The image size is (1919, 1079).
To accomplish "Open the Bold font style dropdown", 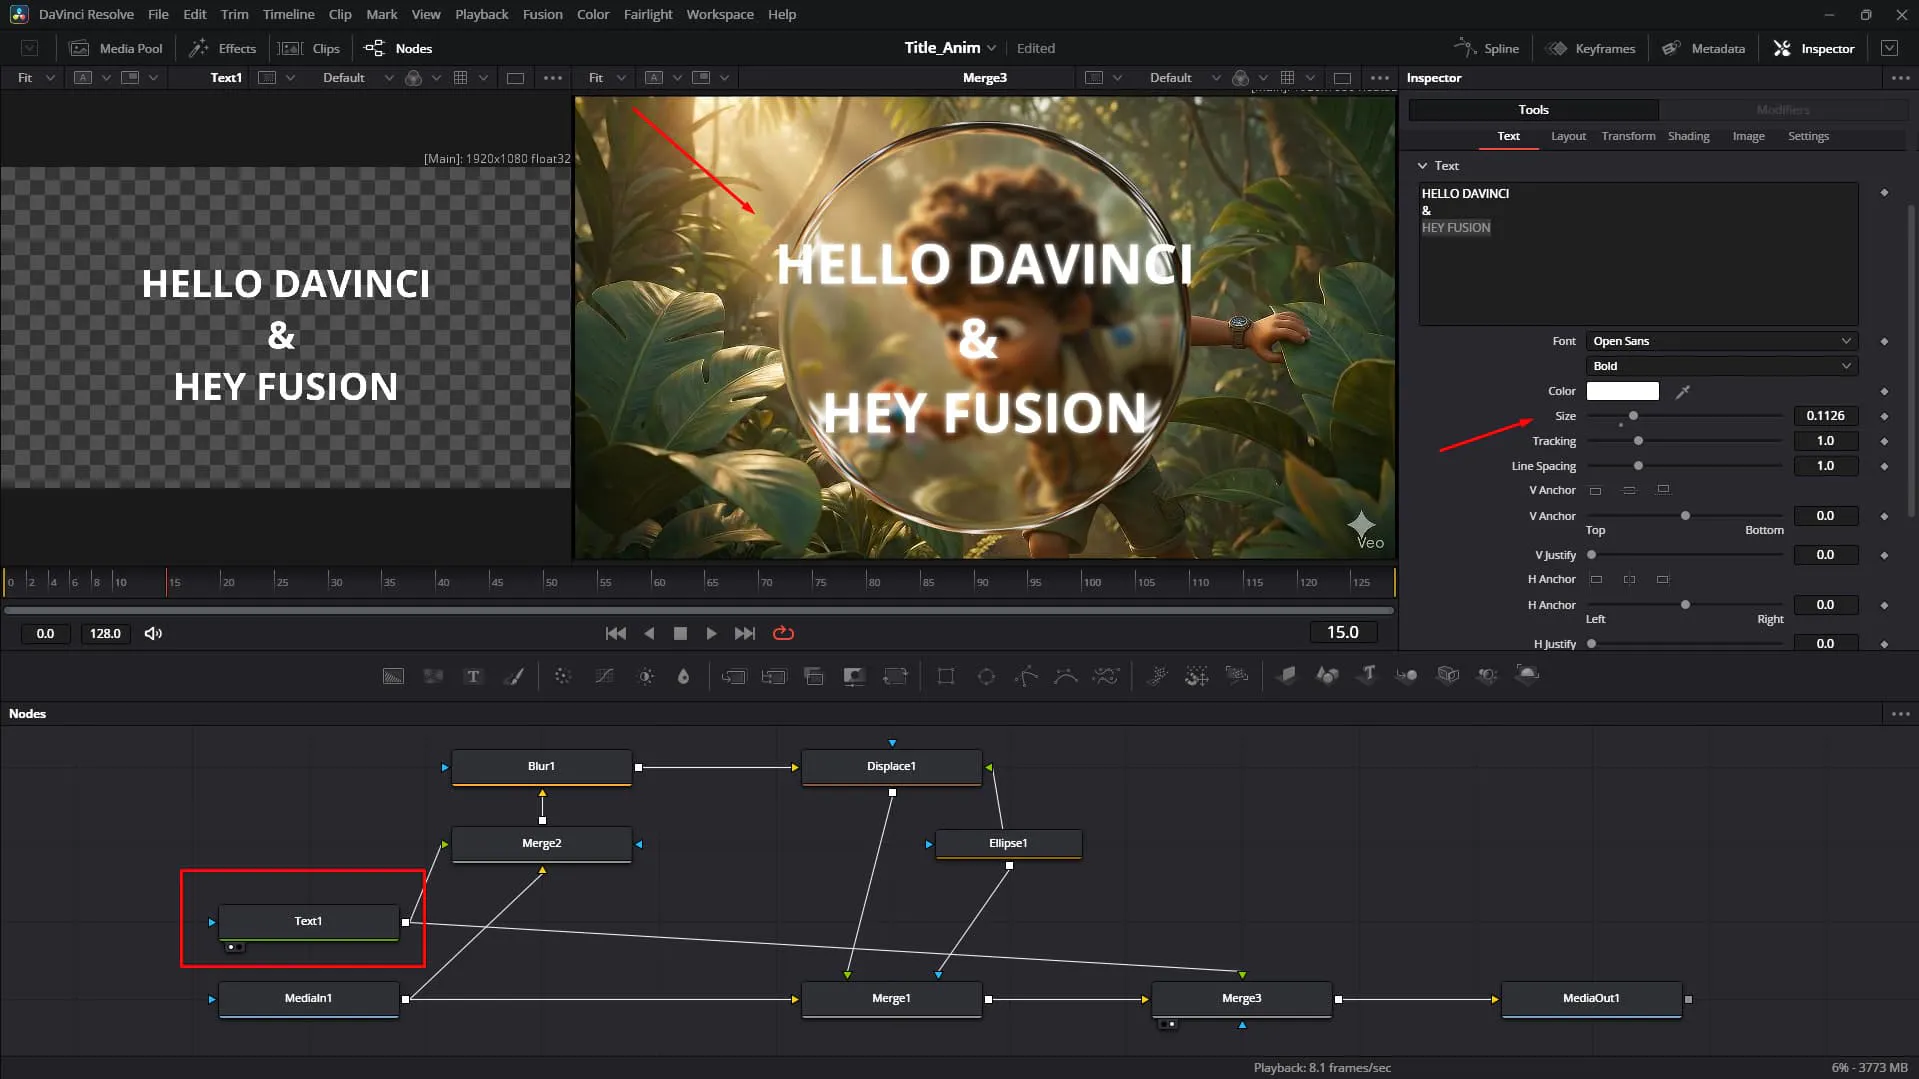I will point(1721,366).
